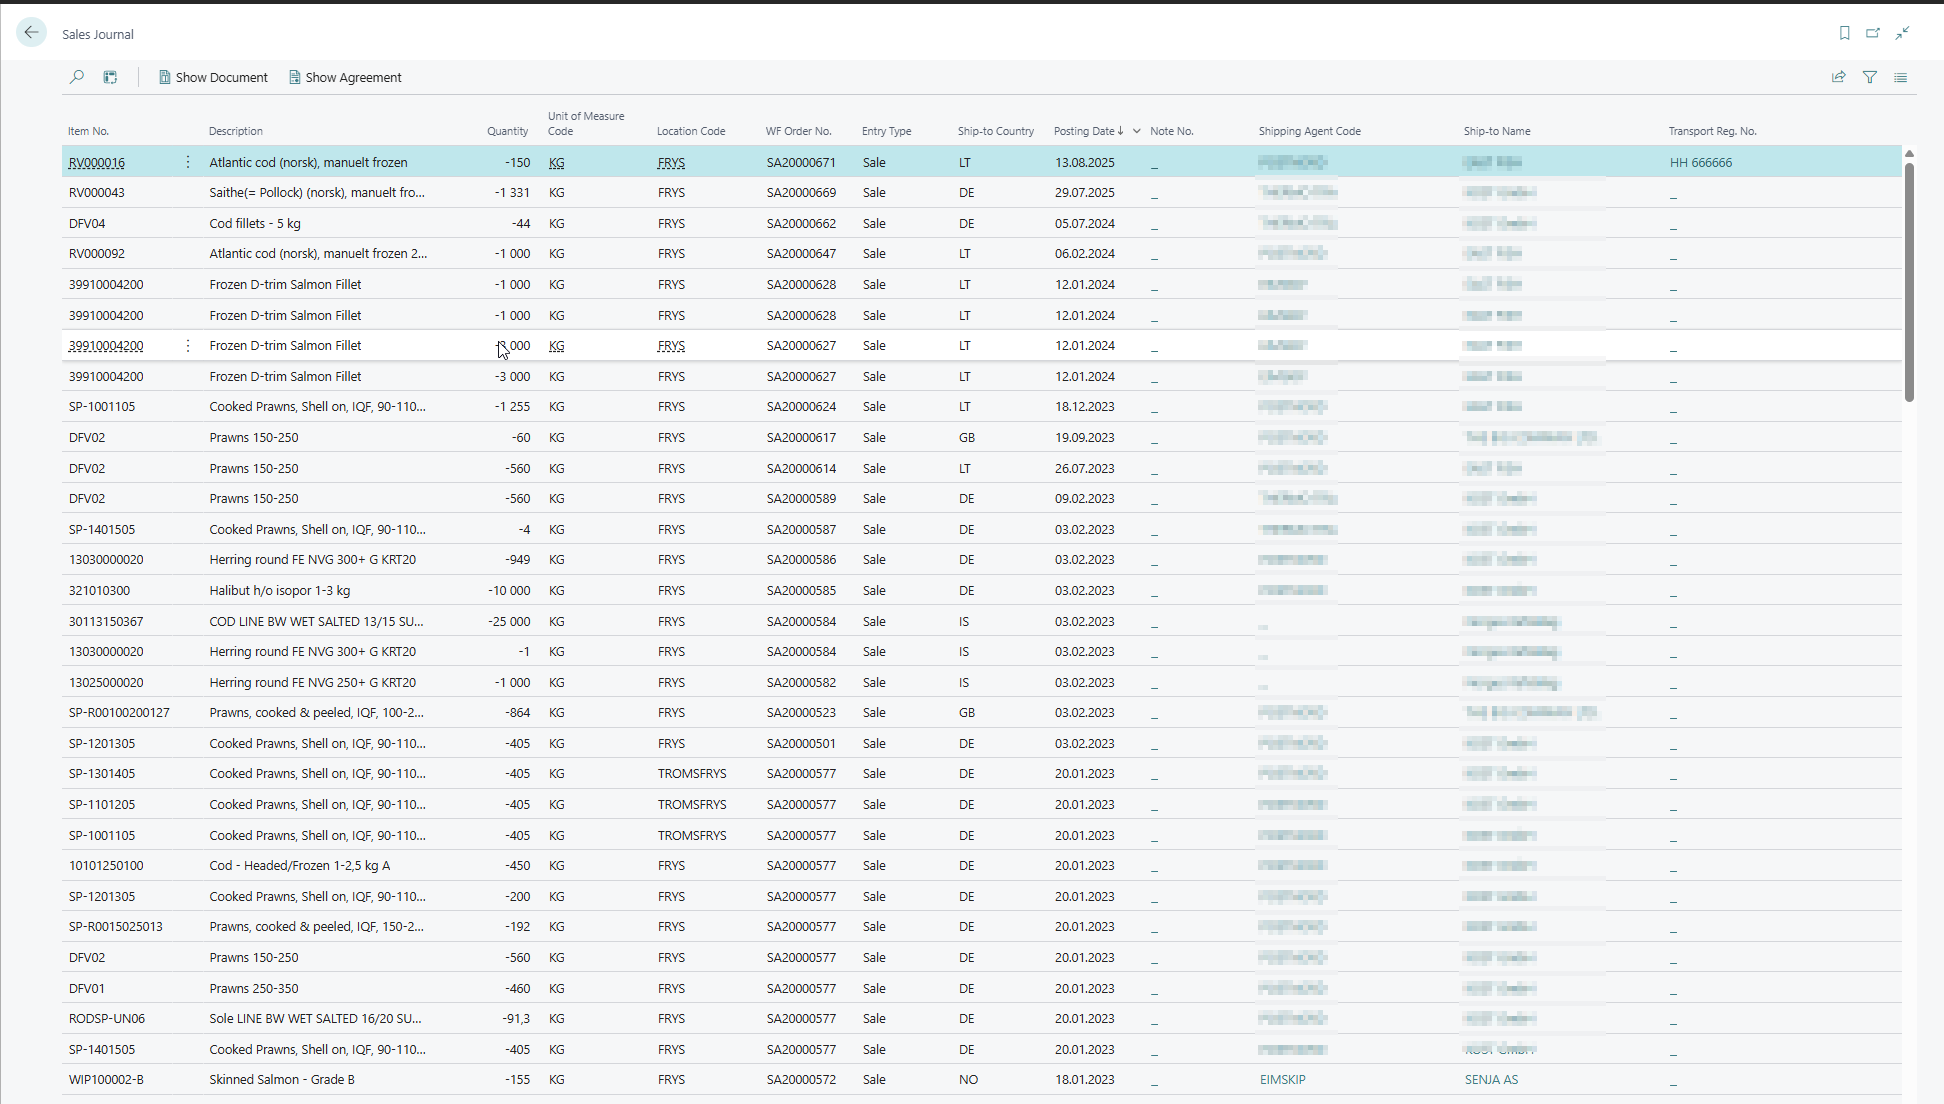
Task: Click Show Agreement action
Action: (345, 77)
